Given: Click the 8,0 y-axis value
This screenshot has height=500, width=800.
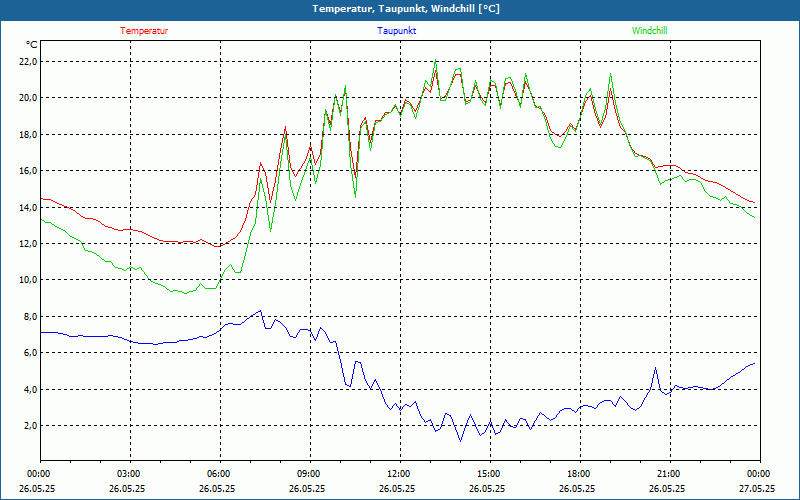Looking at the screenshot, I should [31, 317].
